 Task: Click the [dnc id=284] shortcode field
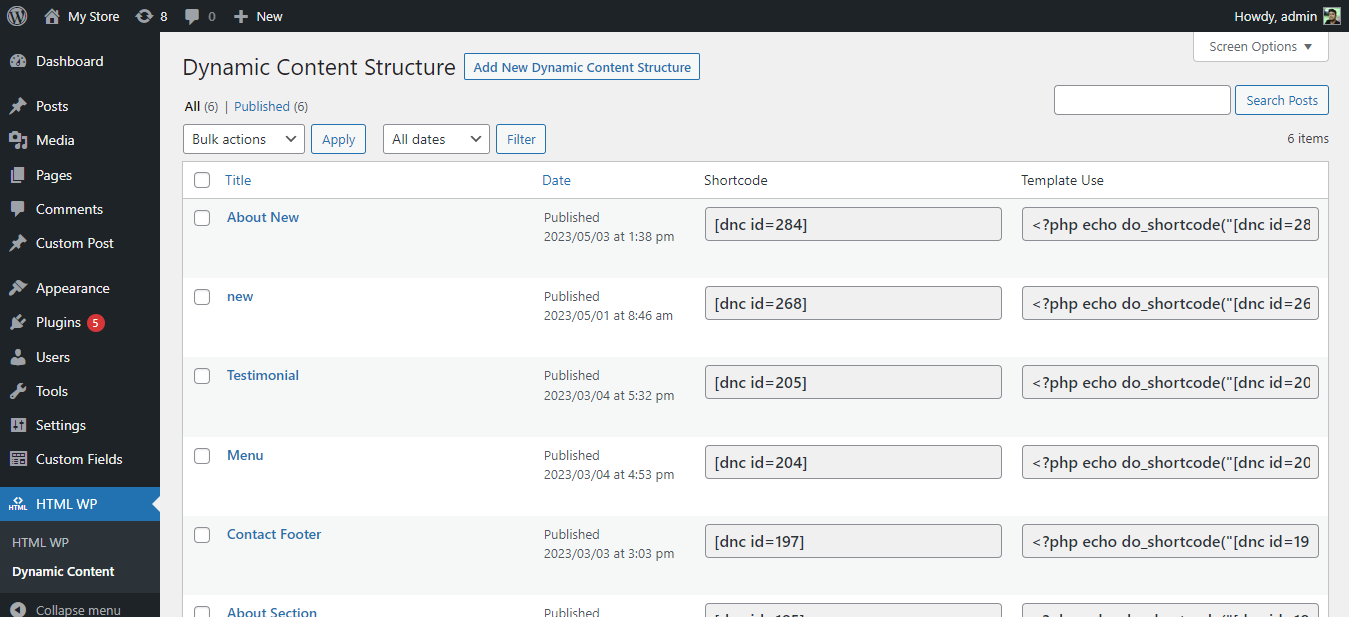click(853, 224)
